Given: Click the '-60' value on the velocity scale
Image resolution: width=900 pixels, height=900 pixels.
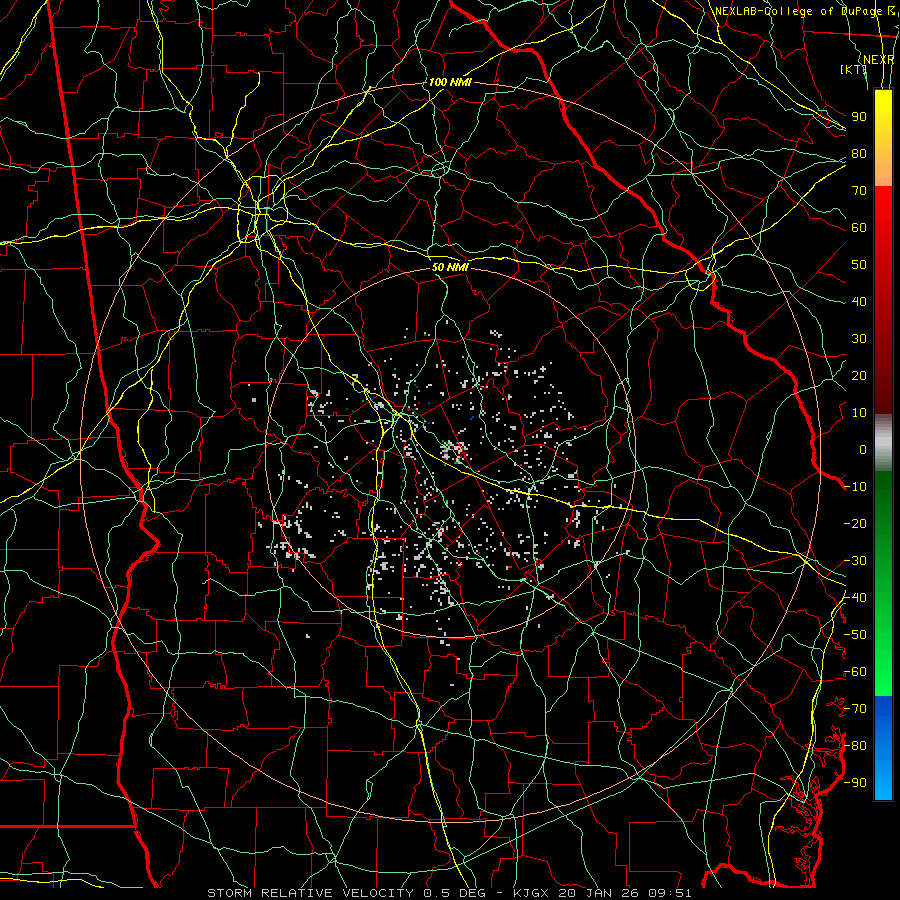Looking at the screenshot, I should (x=855, y=672).
